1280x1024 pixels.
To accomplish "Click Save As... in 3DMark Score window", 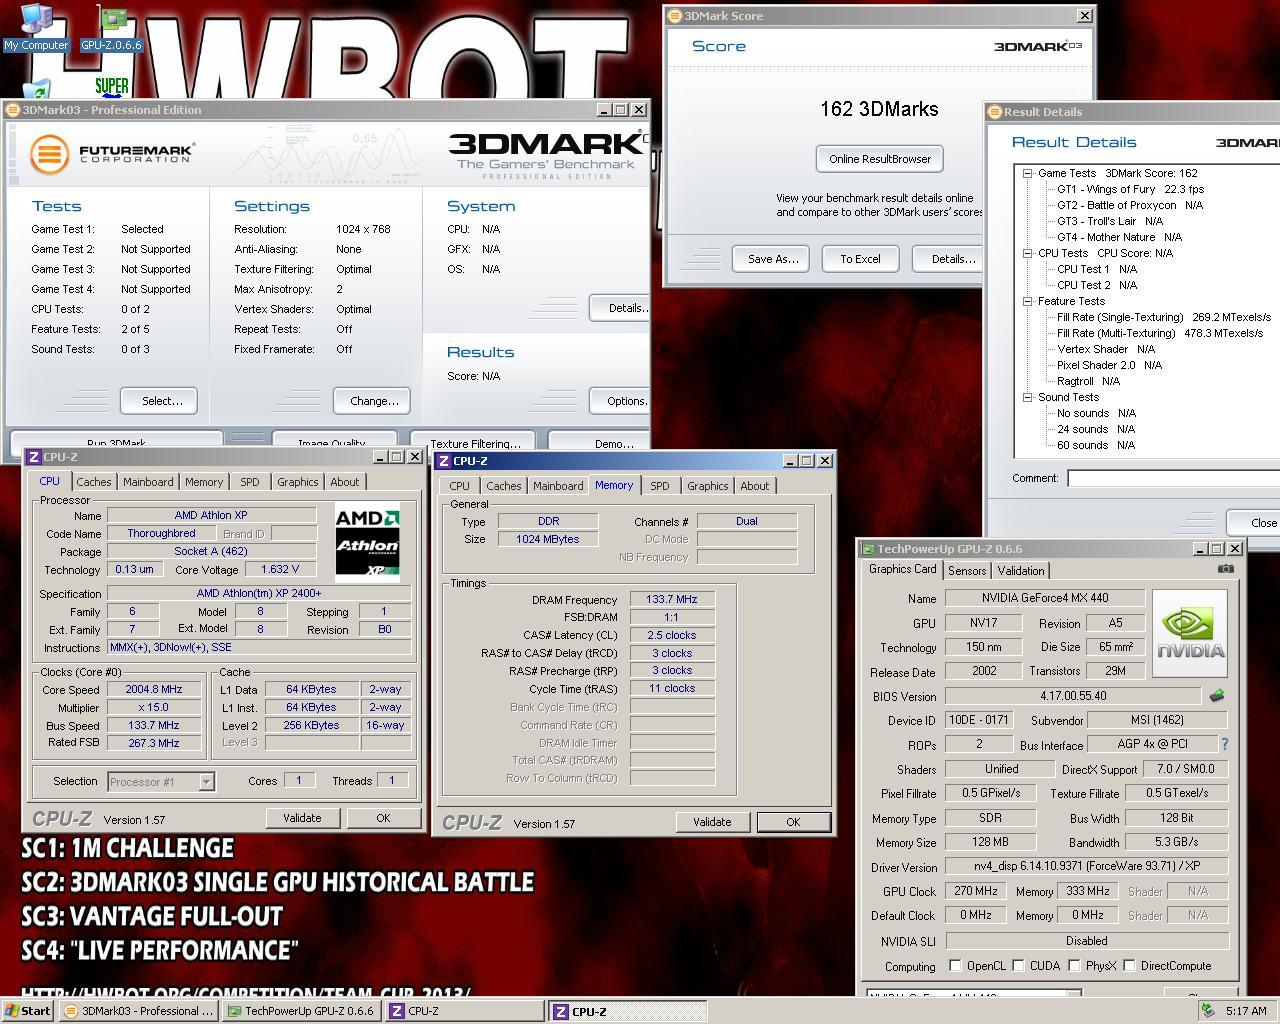I will tap(773, 259).
